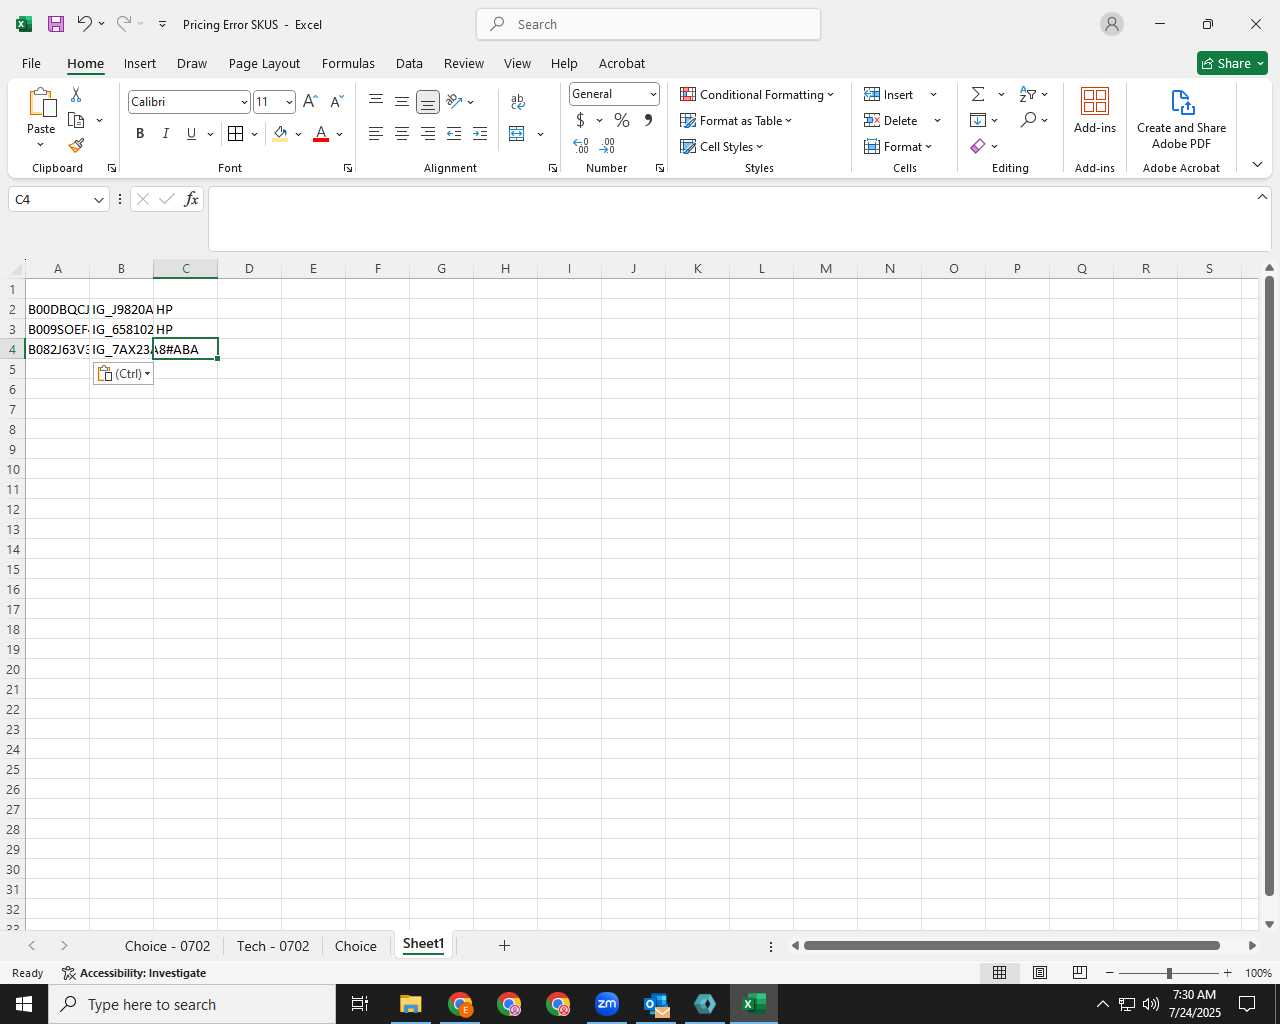The height and width of the screenshot is (1024, 1280).
Task: Click the Share button
Action: pos(1232,63)
